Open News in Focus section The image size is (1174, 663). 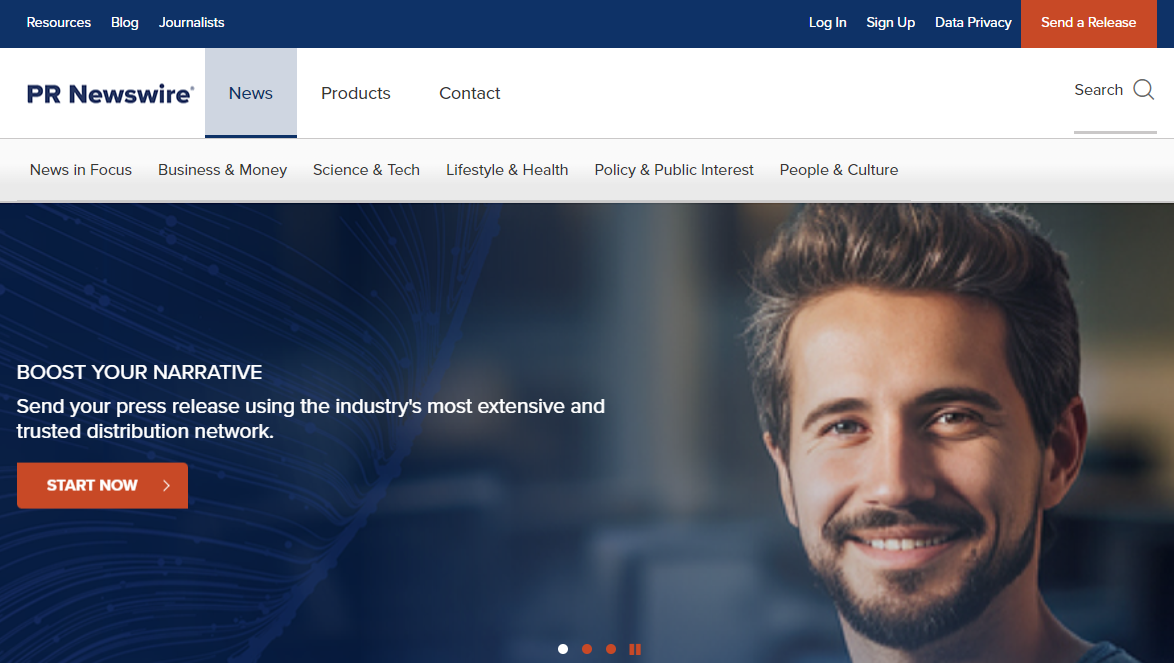pos(81,170)
